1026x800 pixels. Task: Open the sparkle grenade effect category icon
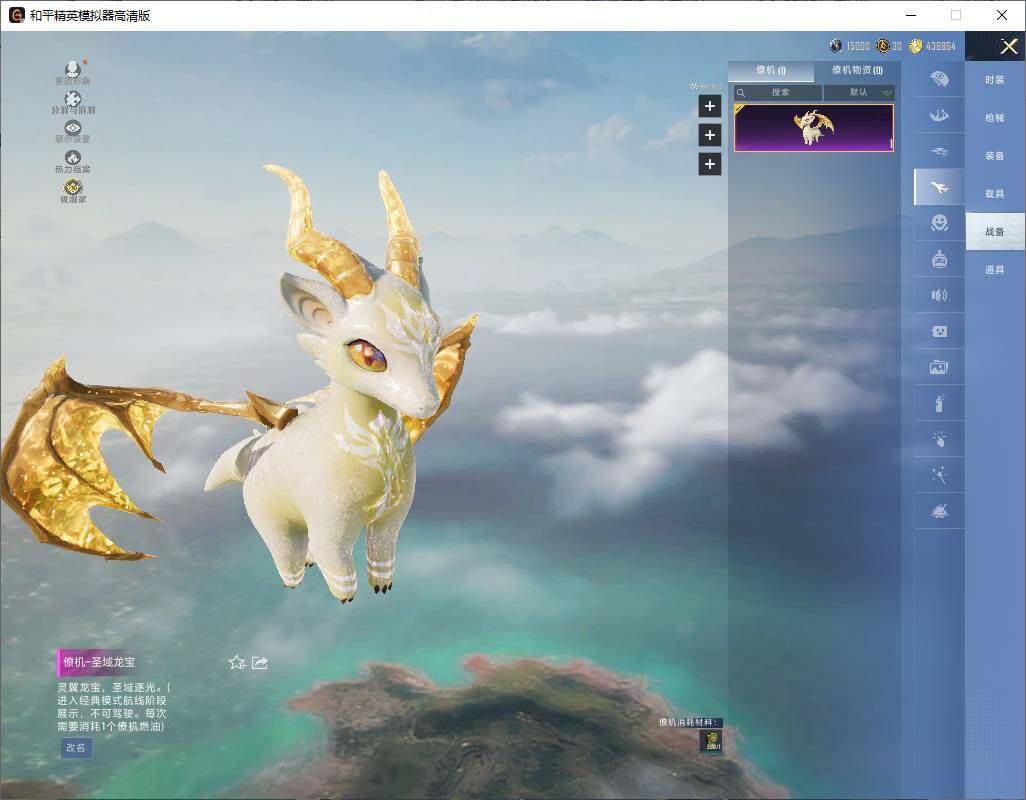tap(939, 439)
